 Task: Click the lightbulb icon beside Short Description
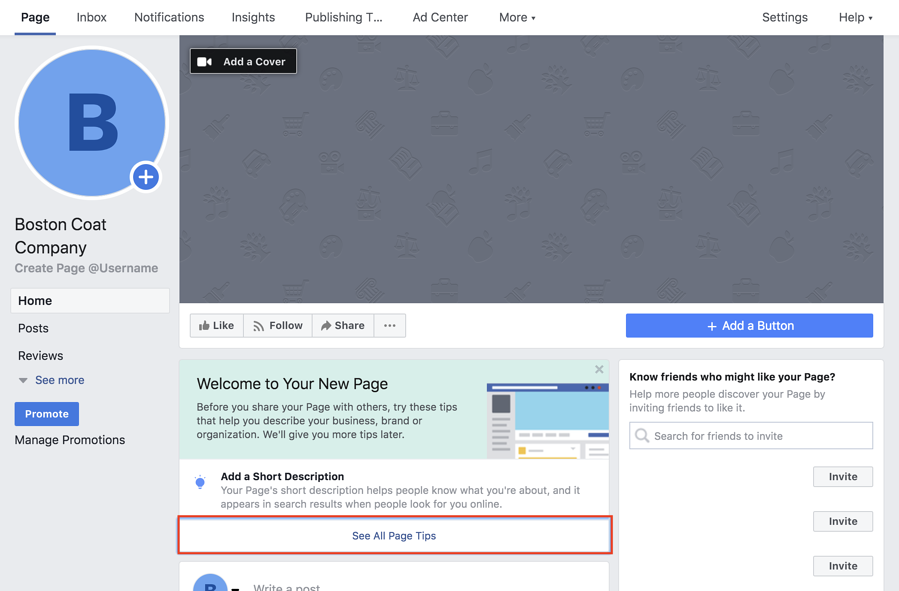coord(200,483)
